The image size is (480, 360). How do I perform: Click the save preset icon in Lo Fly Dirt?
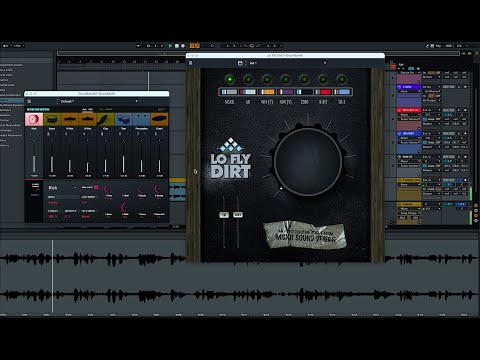240,63
